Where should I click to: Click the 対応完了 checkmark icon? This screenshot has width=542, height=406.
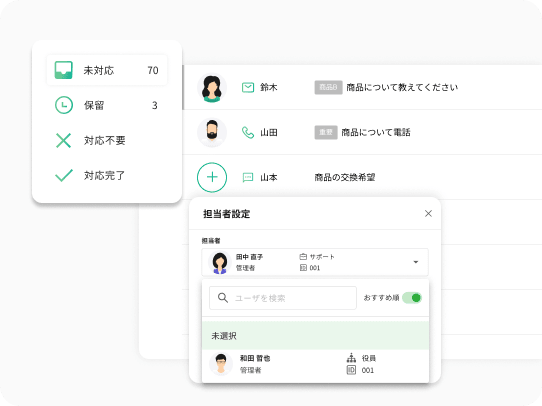point(64,175)
